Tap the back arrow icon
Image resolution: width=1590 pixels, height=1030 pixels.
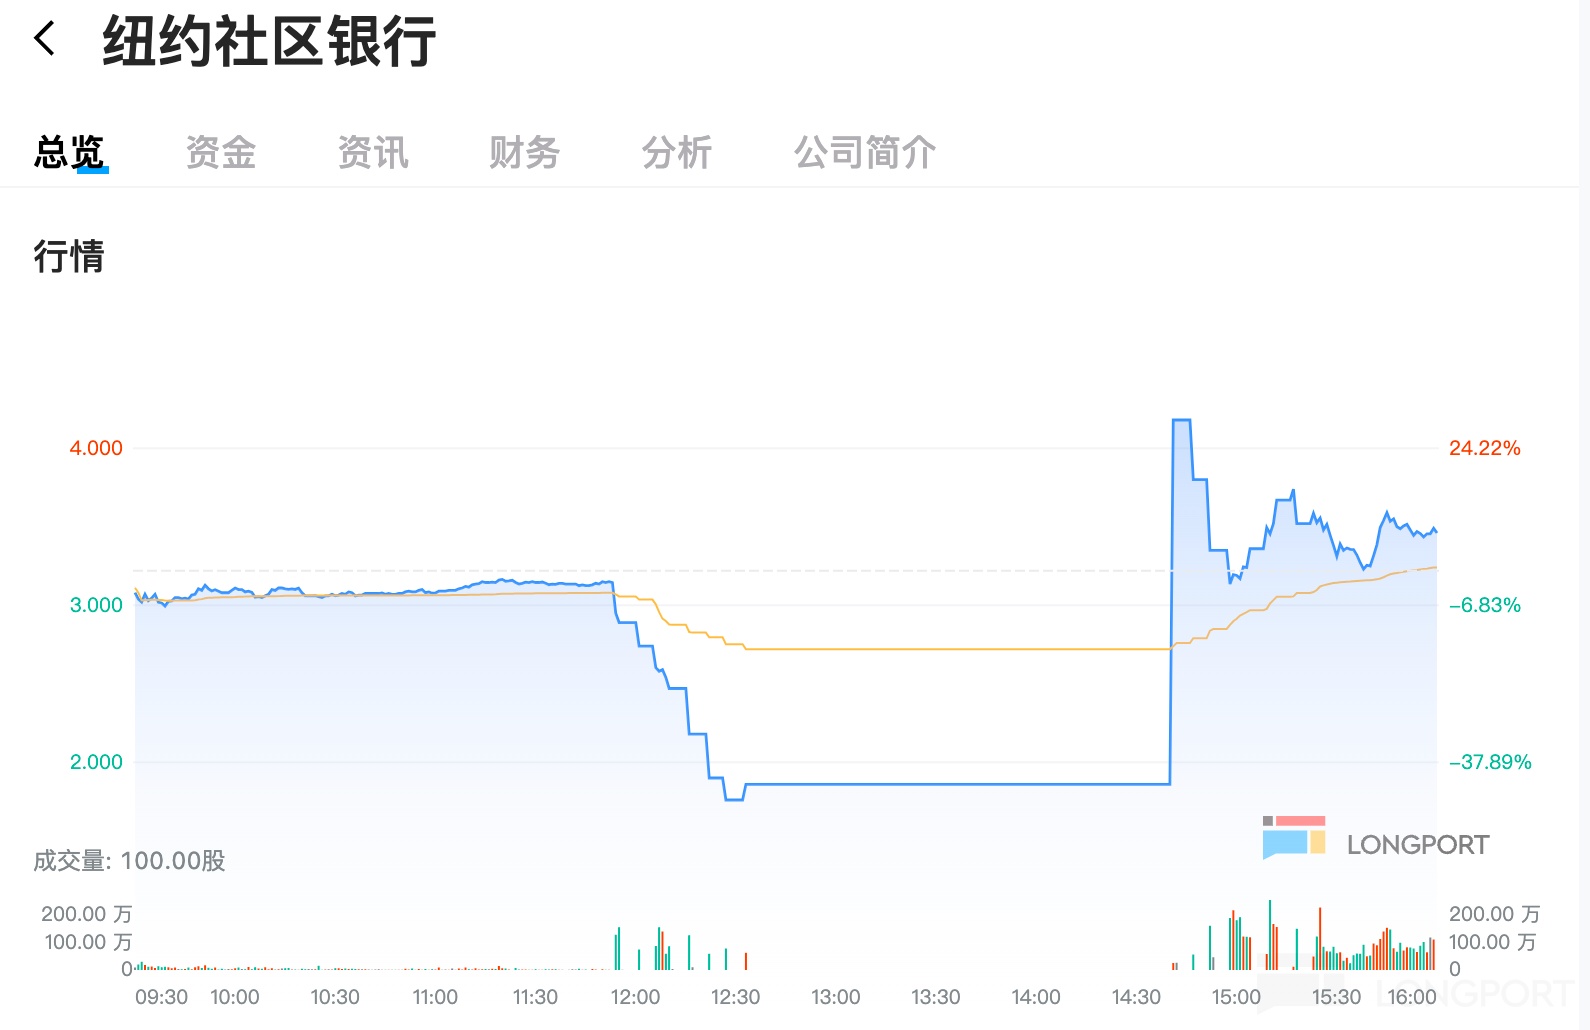45,40
